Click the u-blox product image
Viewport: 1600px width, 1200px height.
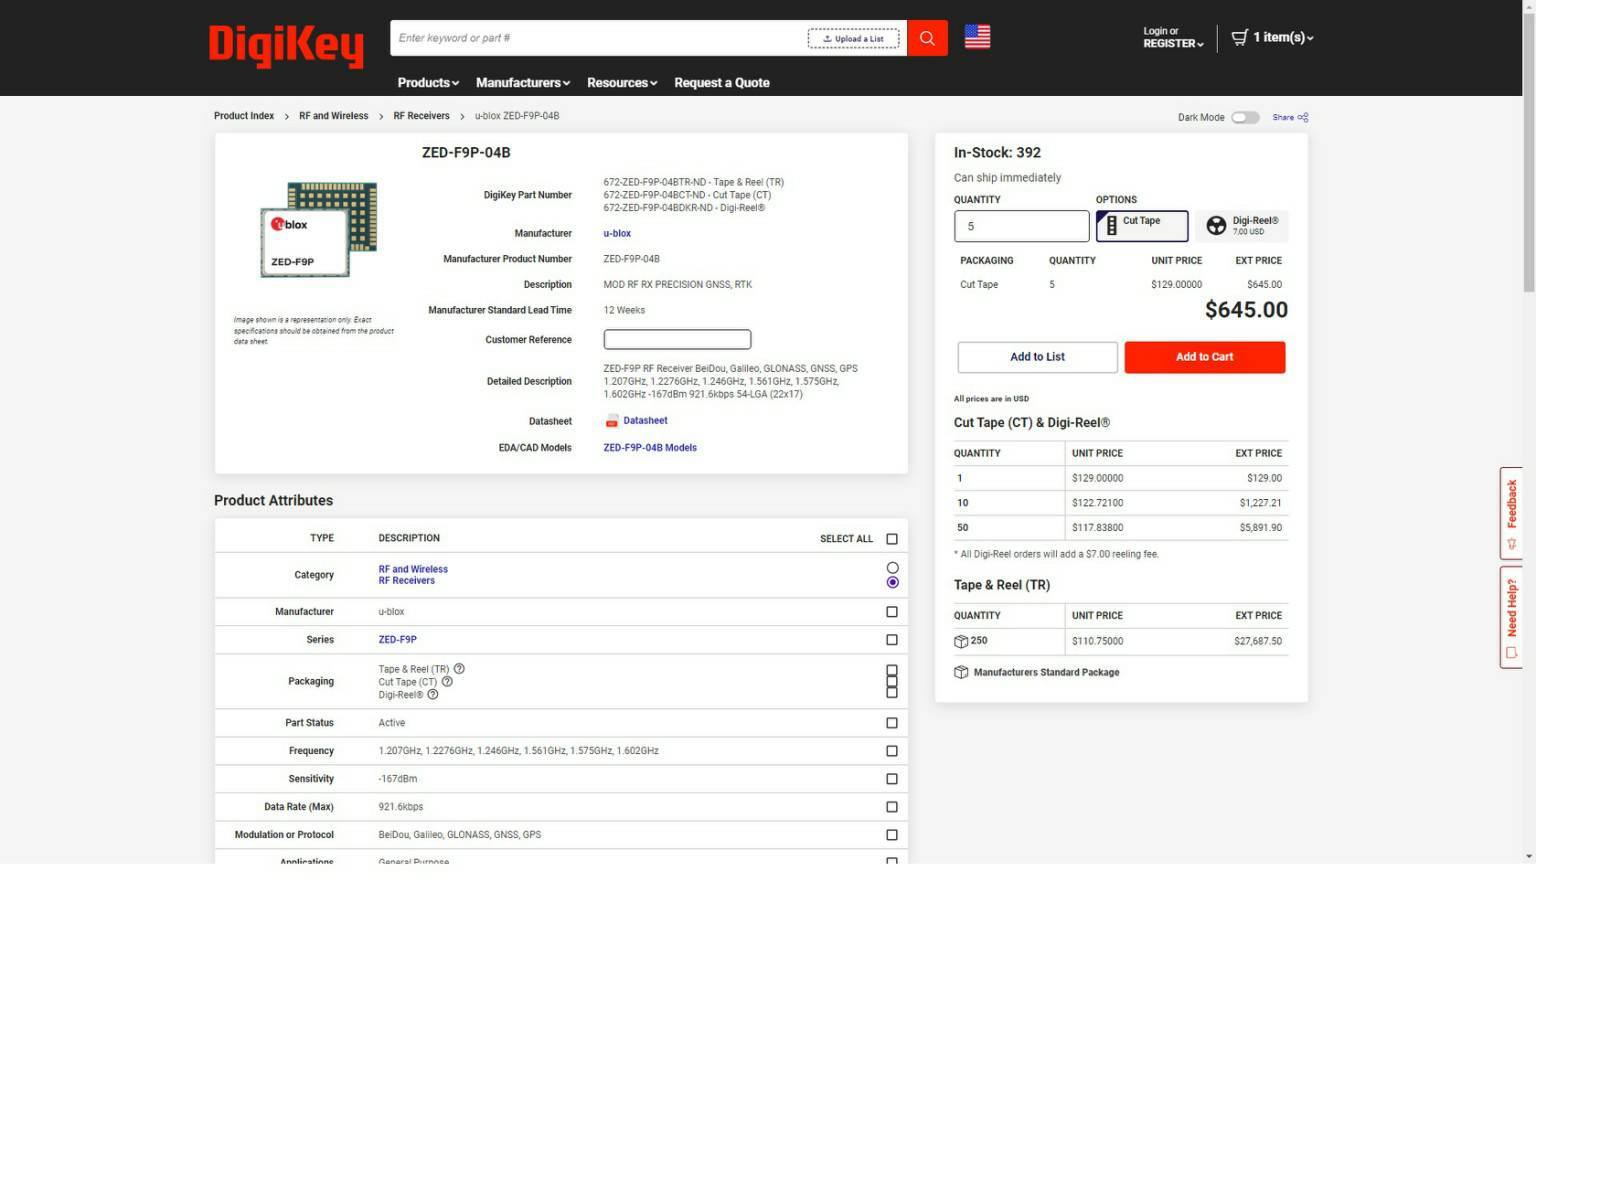point(318,229)
